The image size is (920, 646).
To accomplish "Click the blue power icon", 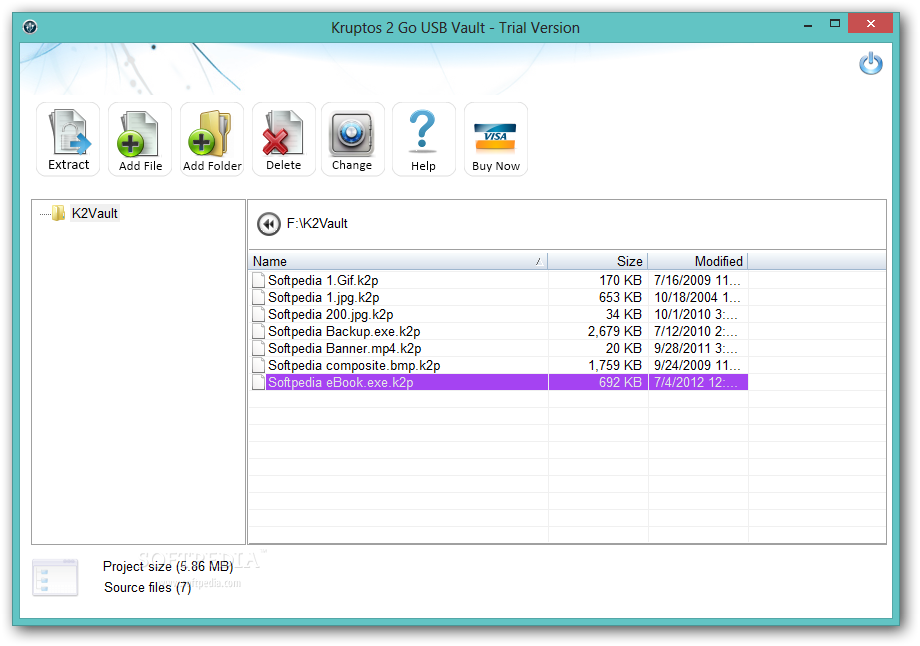I will [x=871, y=63].
